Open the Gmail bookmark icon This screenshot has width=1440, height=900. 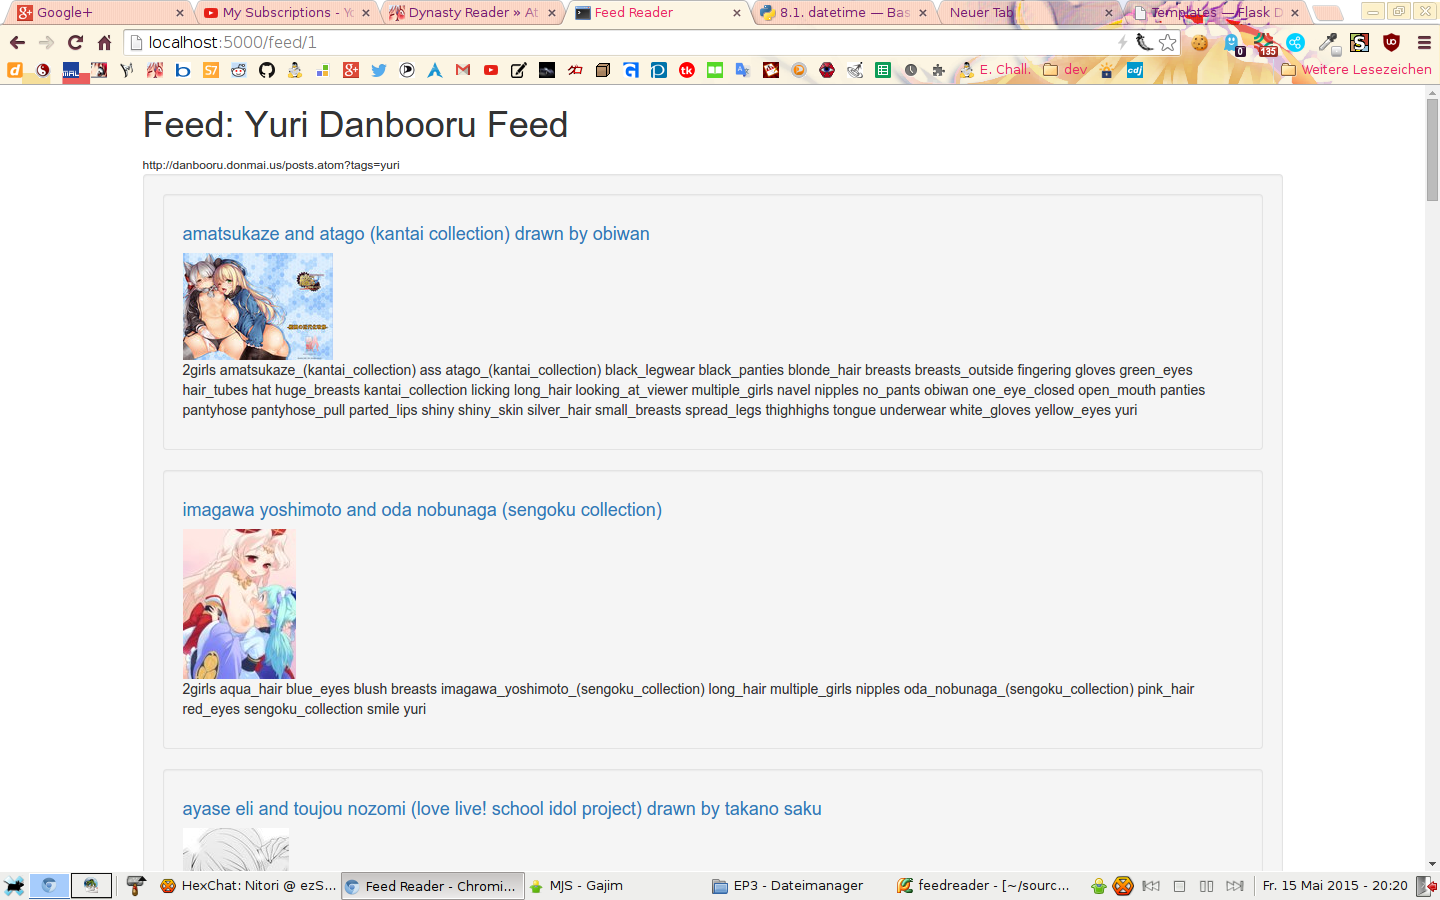(462, 70)
